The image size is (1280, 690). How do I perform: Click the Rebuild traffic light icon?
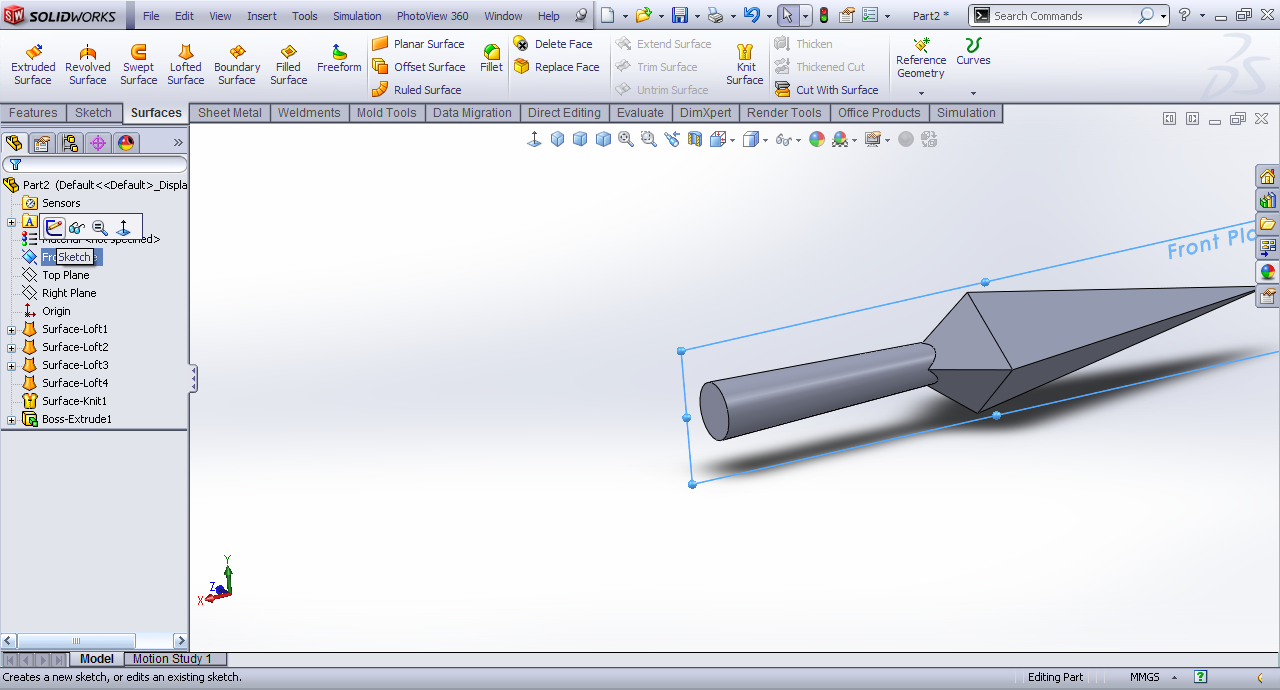click(x=823, y=16)
